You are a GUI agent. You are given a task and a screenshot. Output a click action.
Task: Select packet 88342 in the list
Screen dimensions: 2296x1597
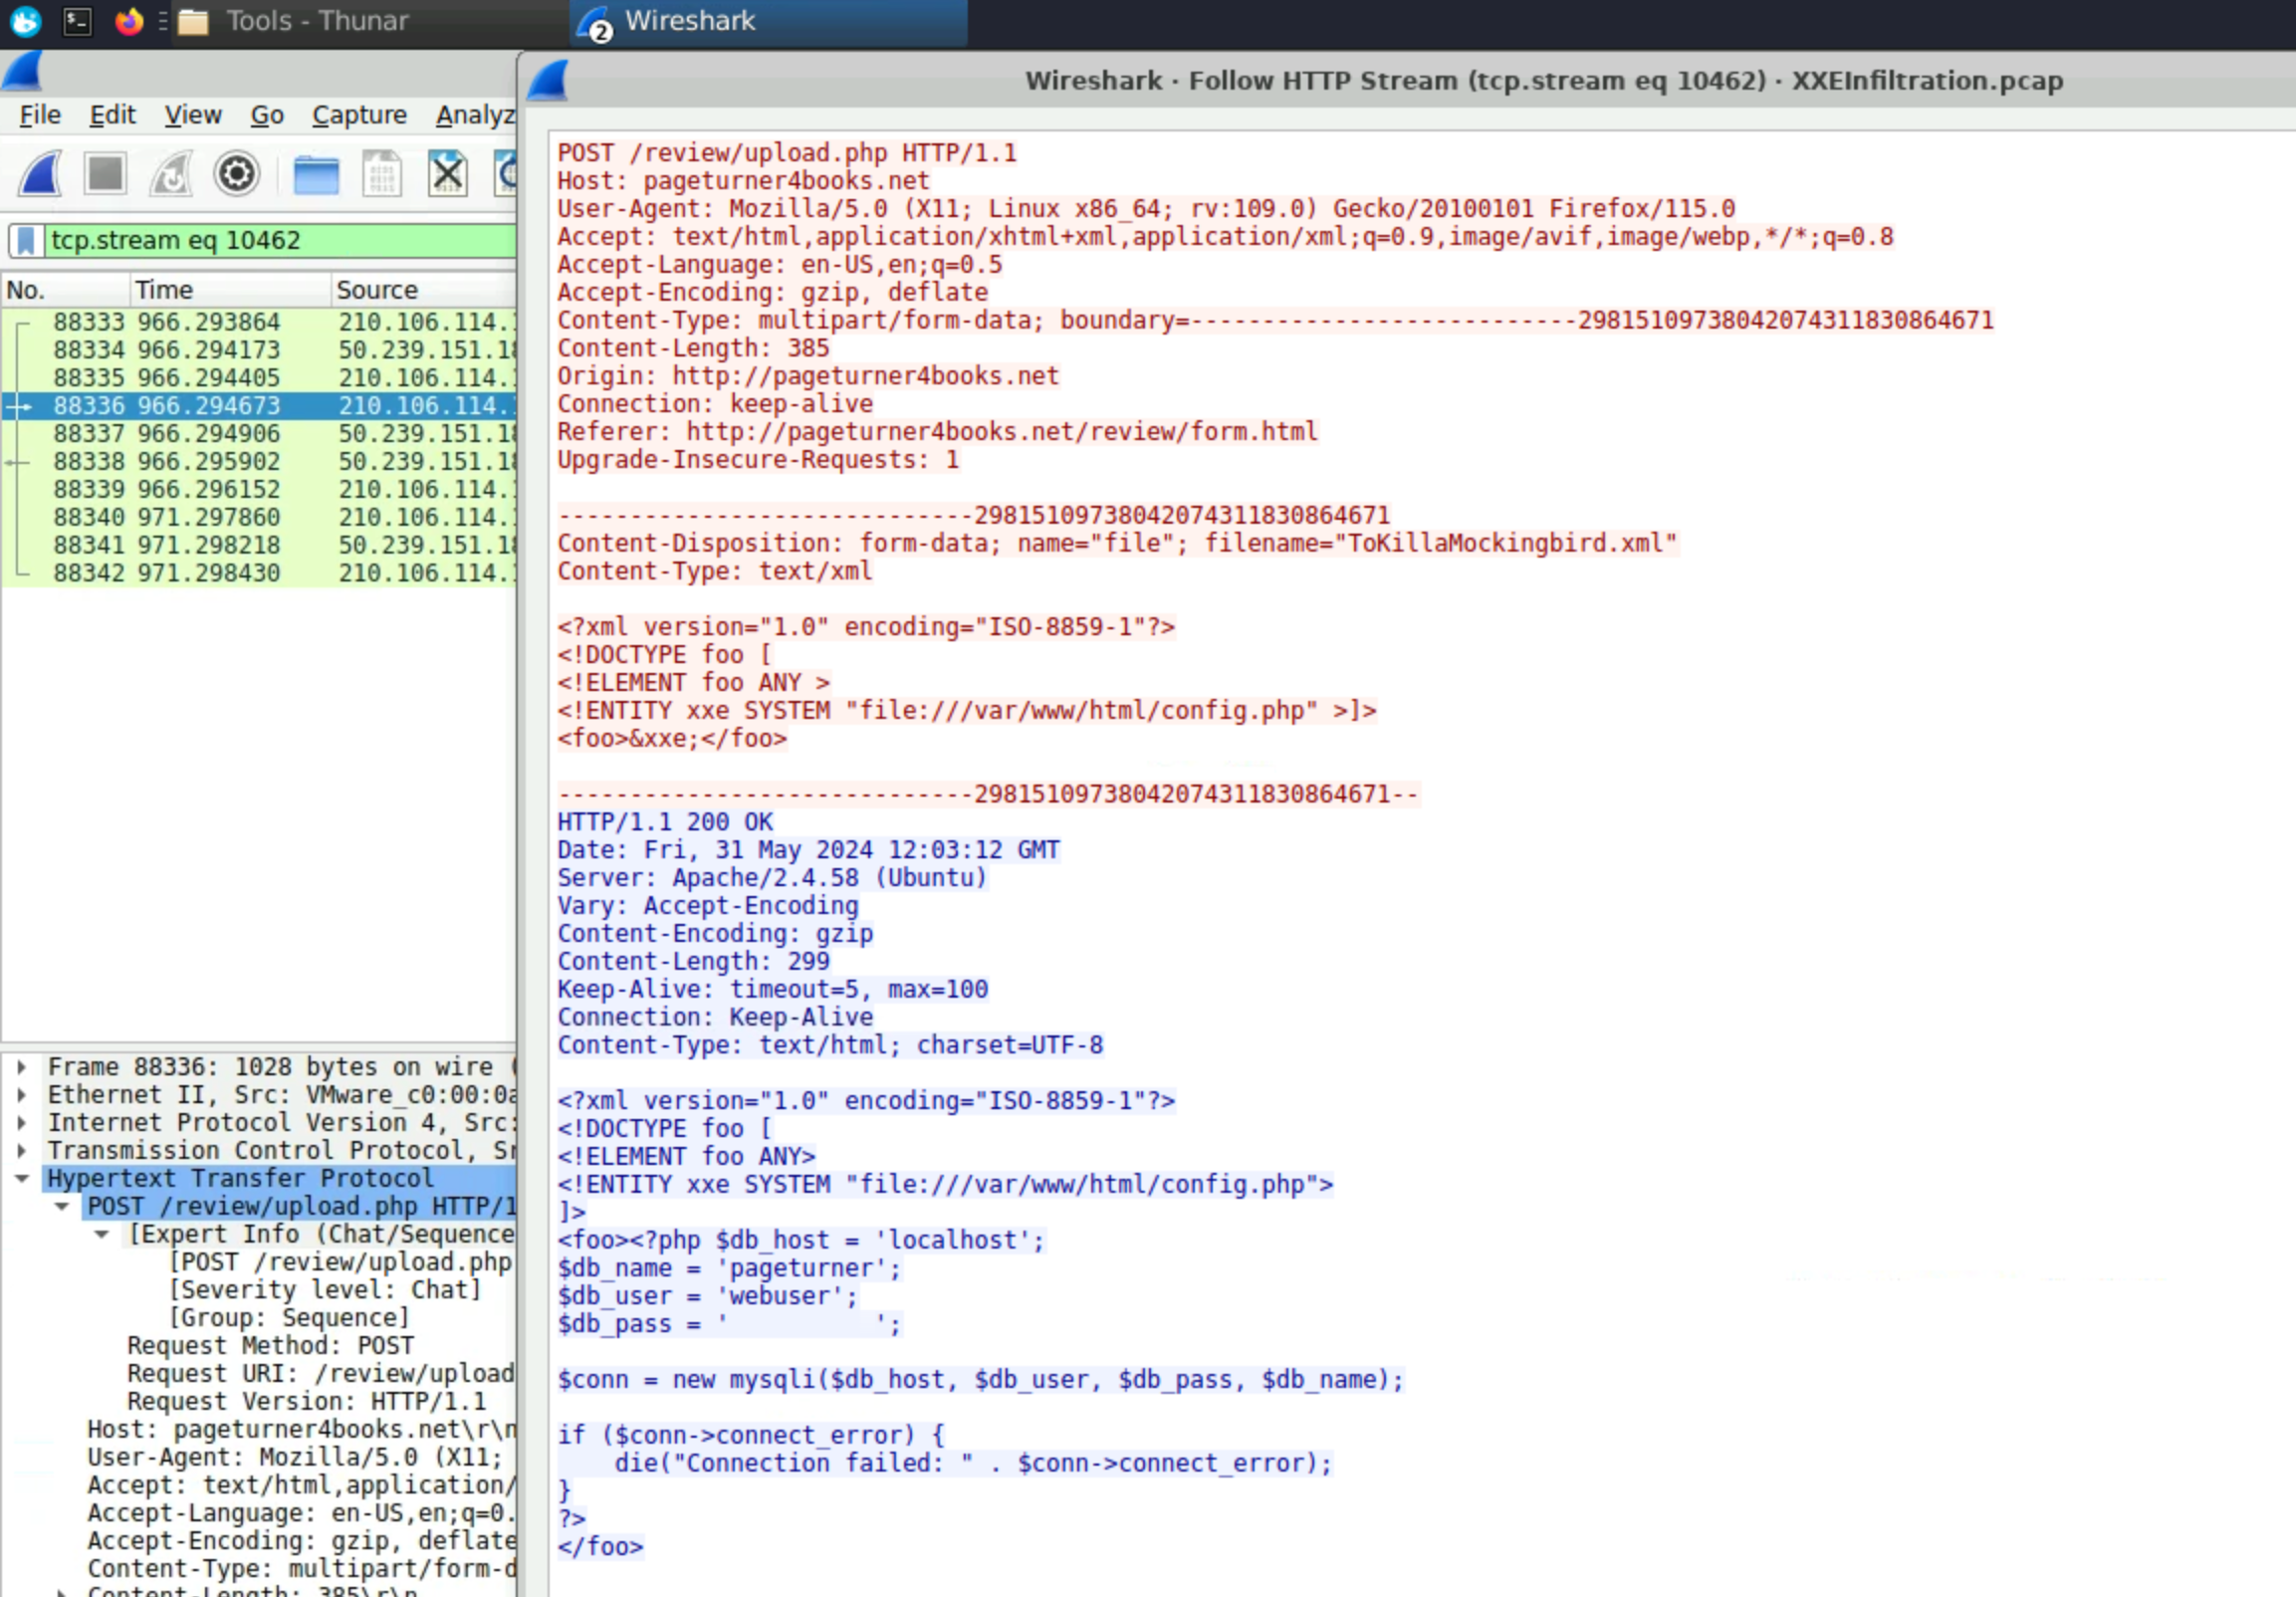click(x=259, y=574)
